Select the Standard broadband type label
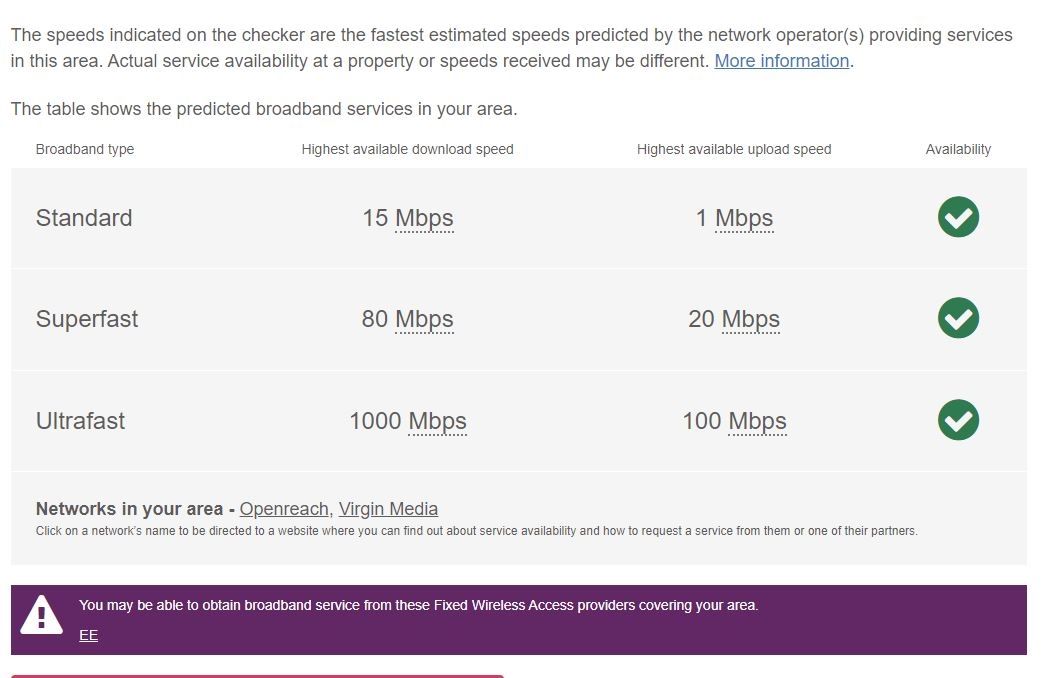This screenshot has height=678, width=1054. pyautogui.click(x=84, y=218)
